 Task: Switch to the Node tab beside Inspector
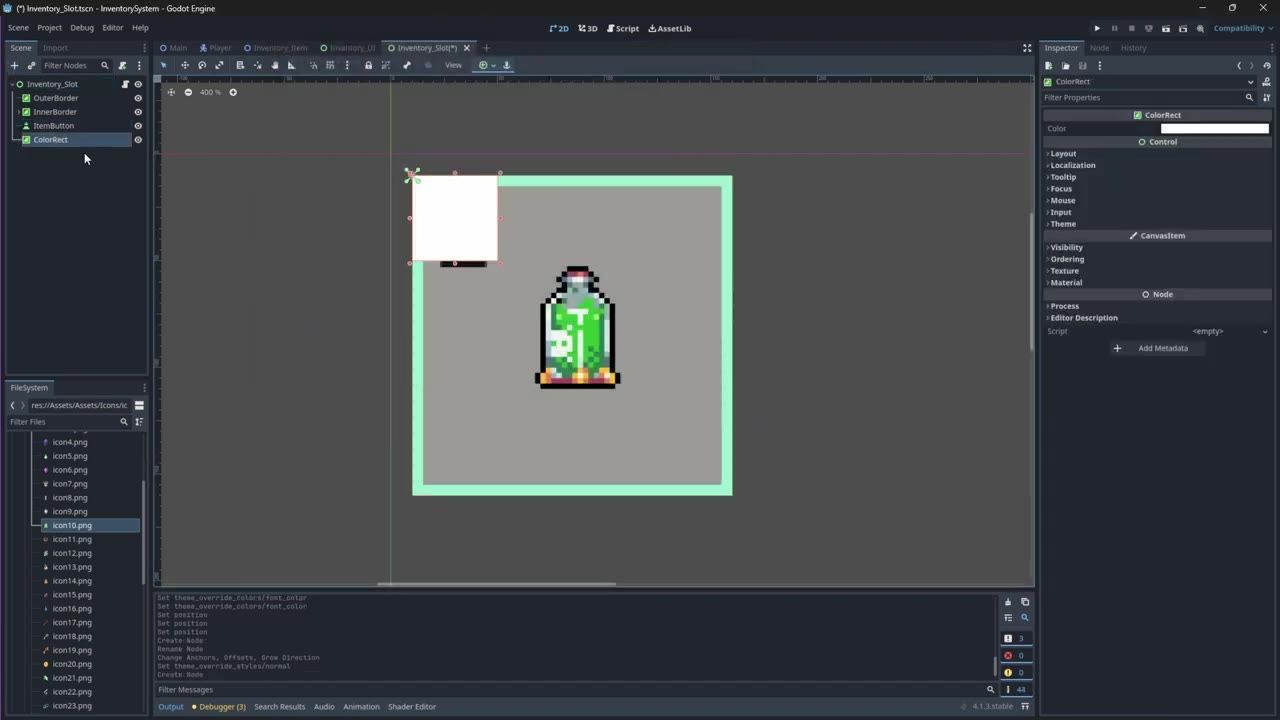coord(1099,48)
